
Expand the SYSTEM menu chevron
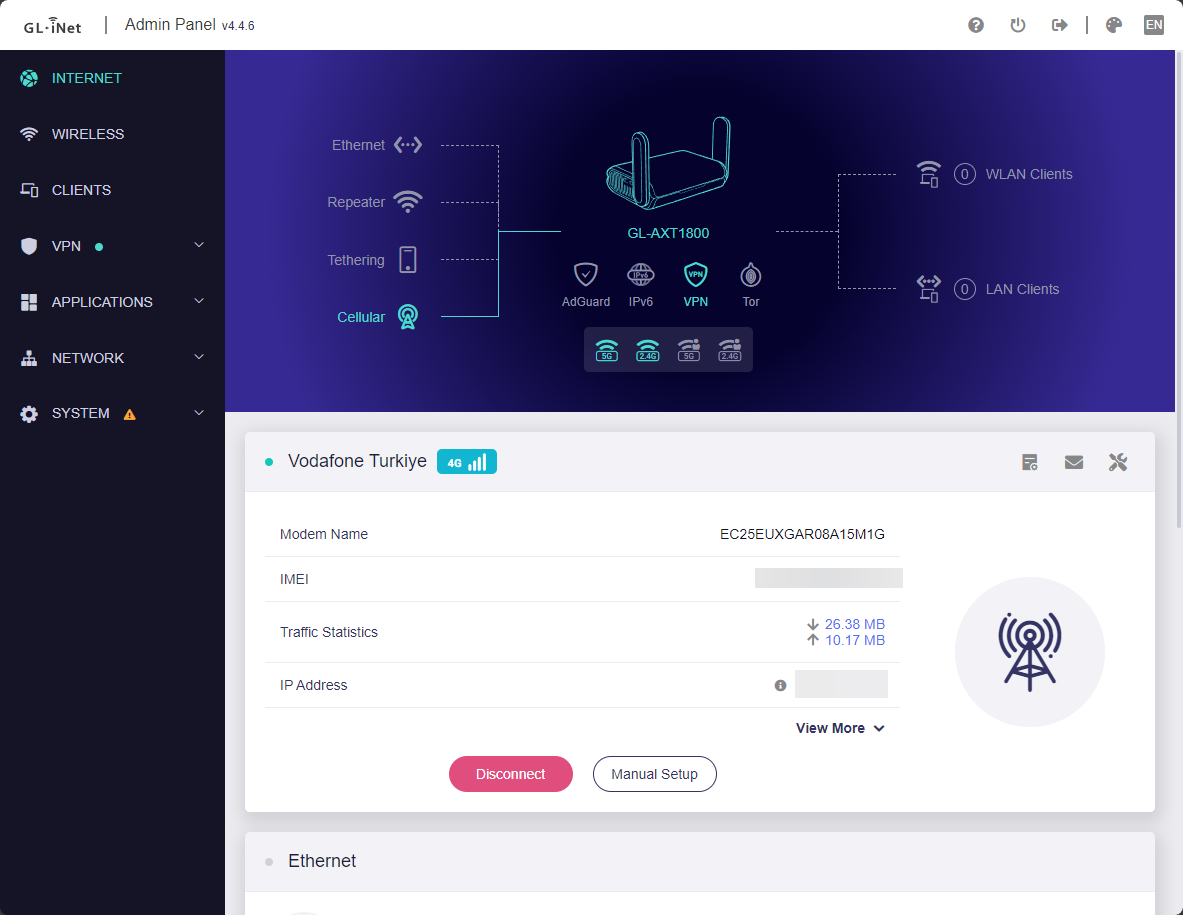coord(199,413)
